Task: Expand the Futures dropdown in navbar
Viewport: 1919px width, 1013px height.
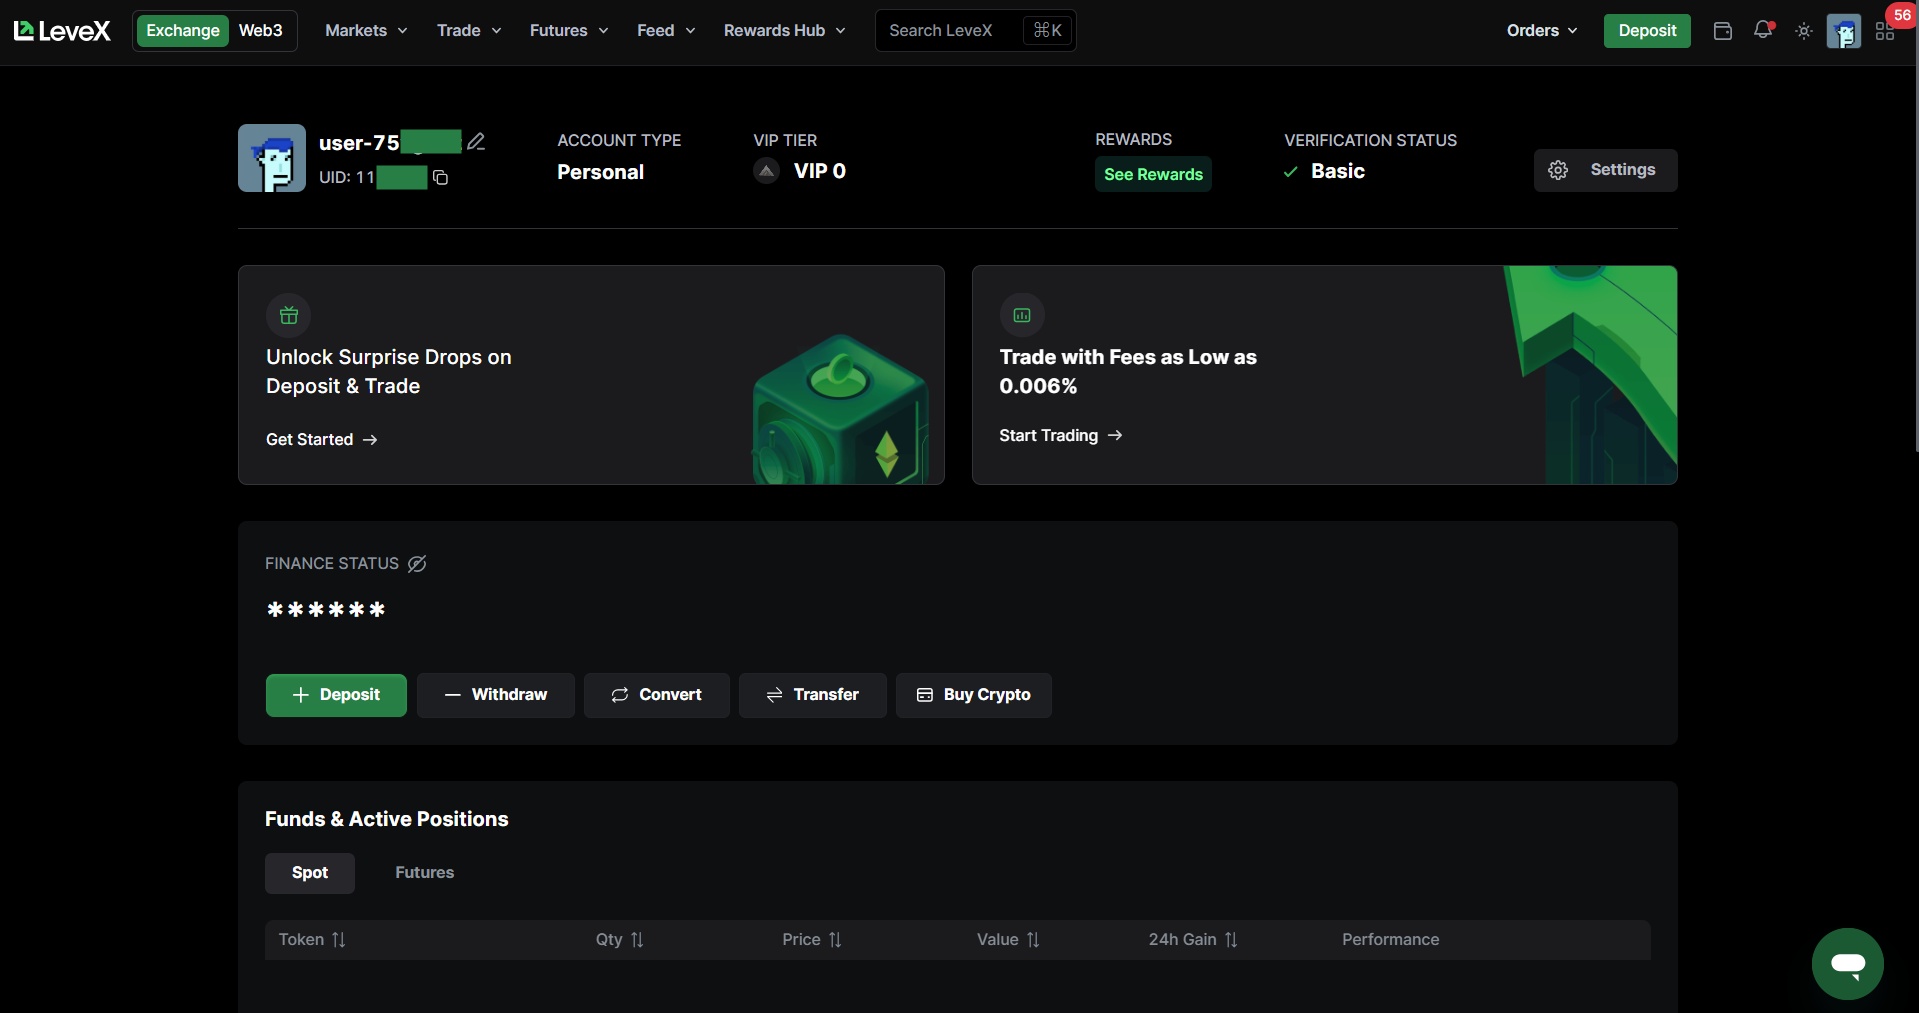Action: click(569, 31)
